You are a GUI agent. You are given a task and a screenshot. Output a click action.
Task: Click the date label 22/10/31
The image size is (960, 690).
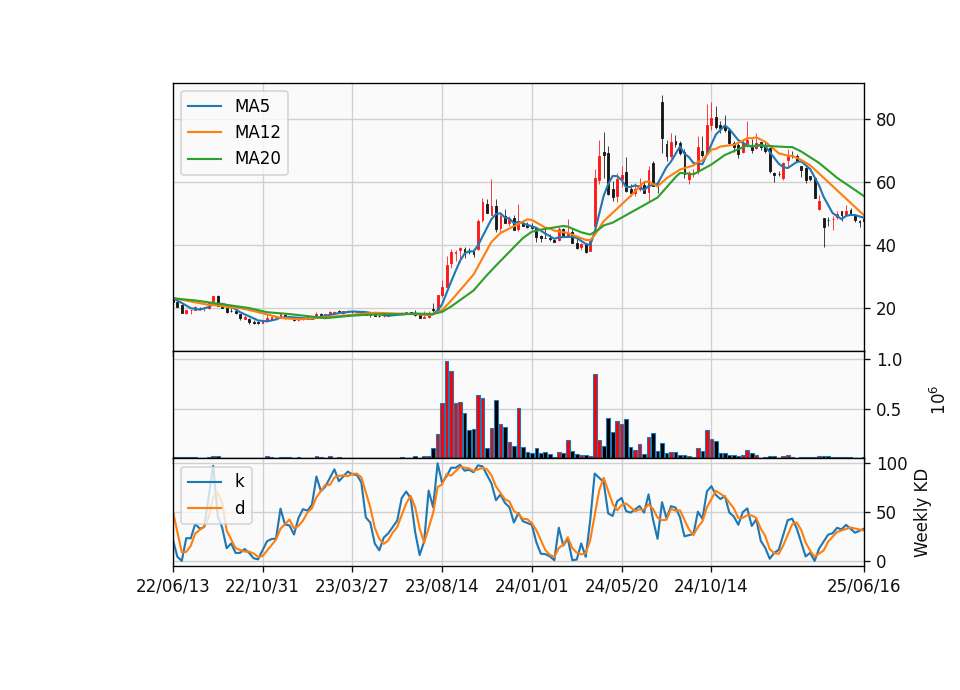coord(262,586)
